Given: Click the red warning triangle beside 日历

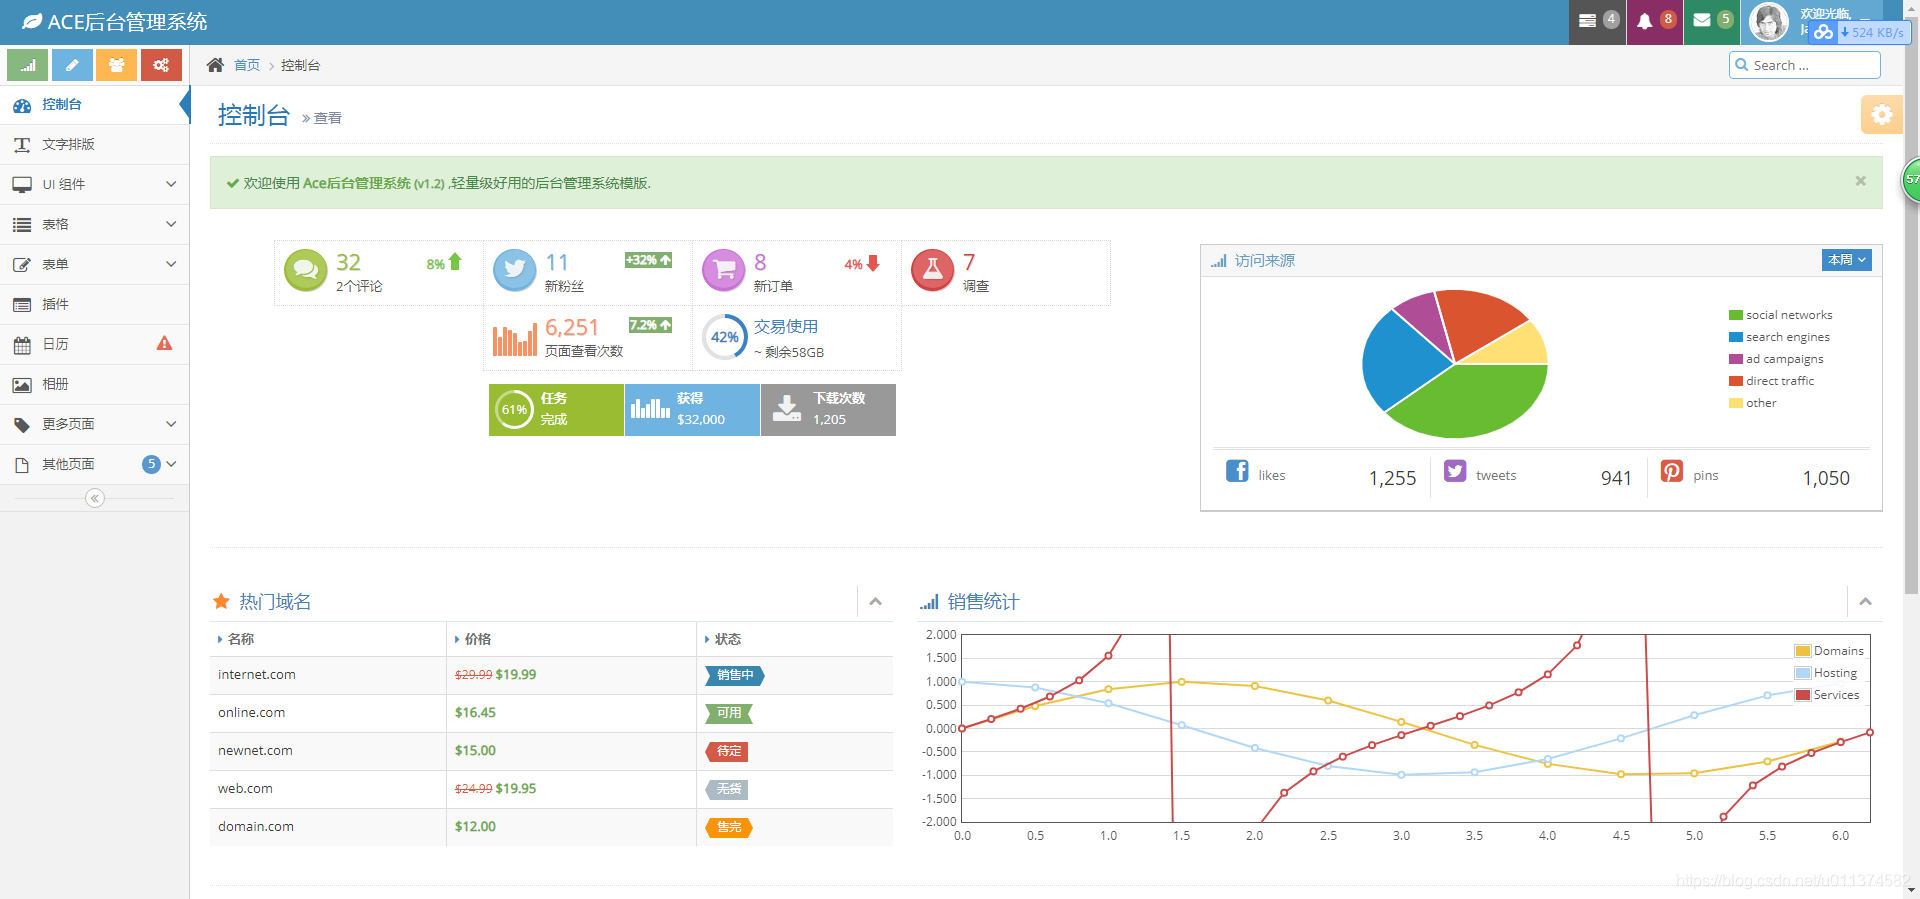Looking at the screenshot, I should (164, 343).
